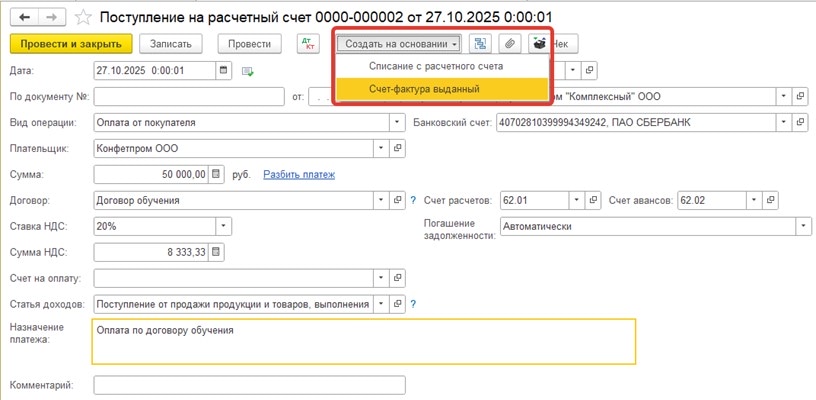This screenshot has height=400, width=816.
Task: Show Дт/Кт accounting entries icon
Action: [x=307, y=44]
